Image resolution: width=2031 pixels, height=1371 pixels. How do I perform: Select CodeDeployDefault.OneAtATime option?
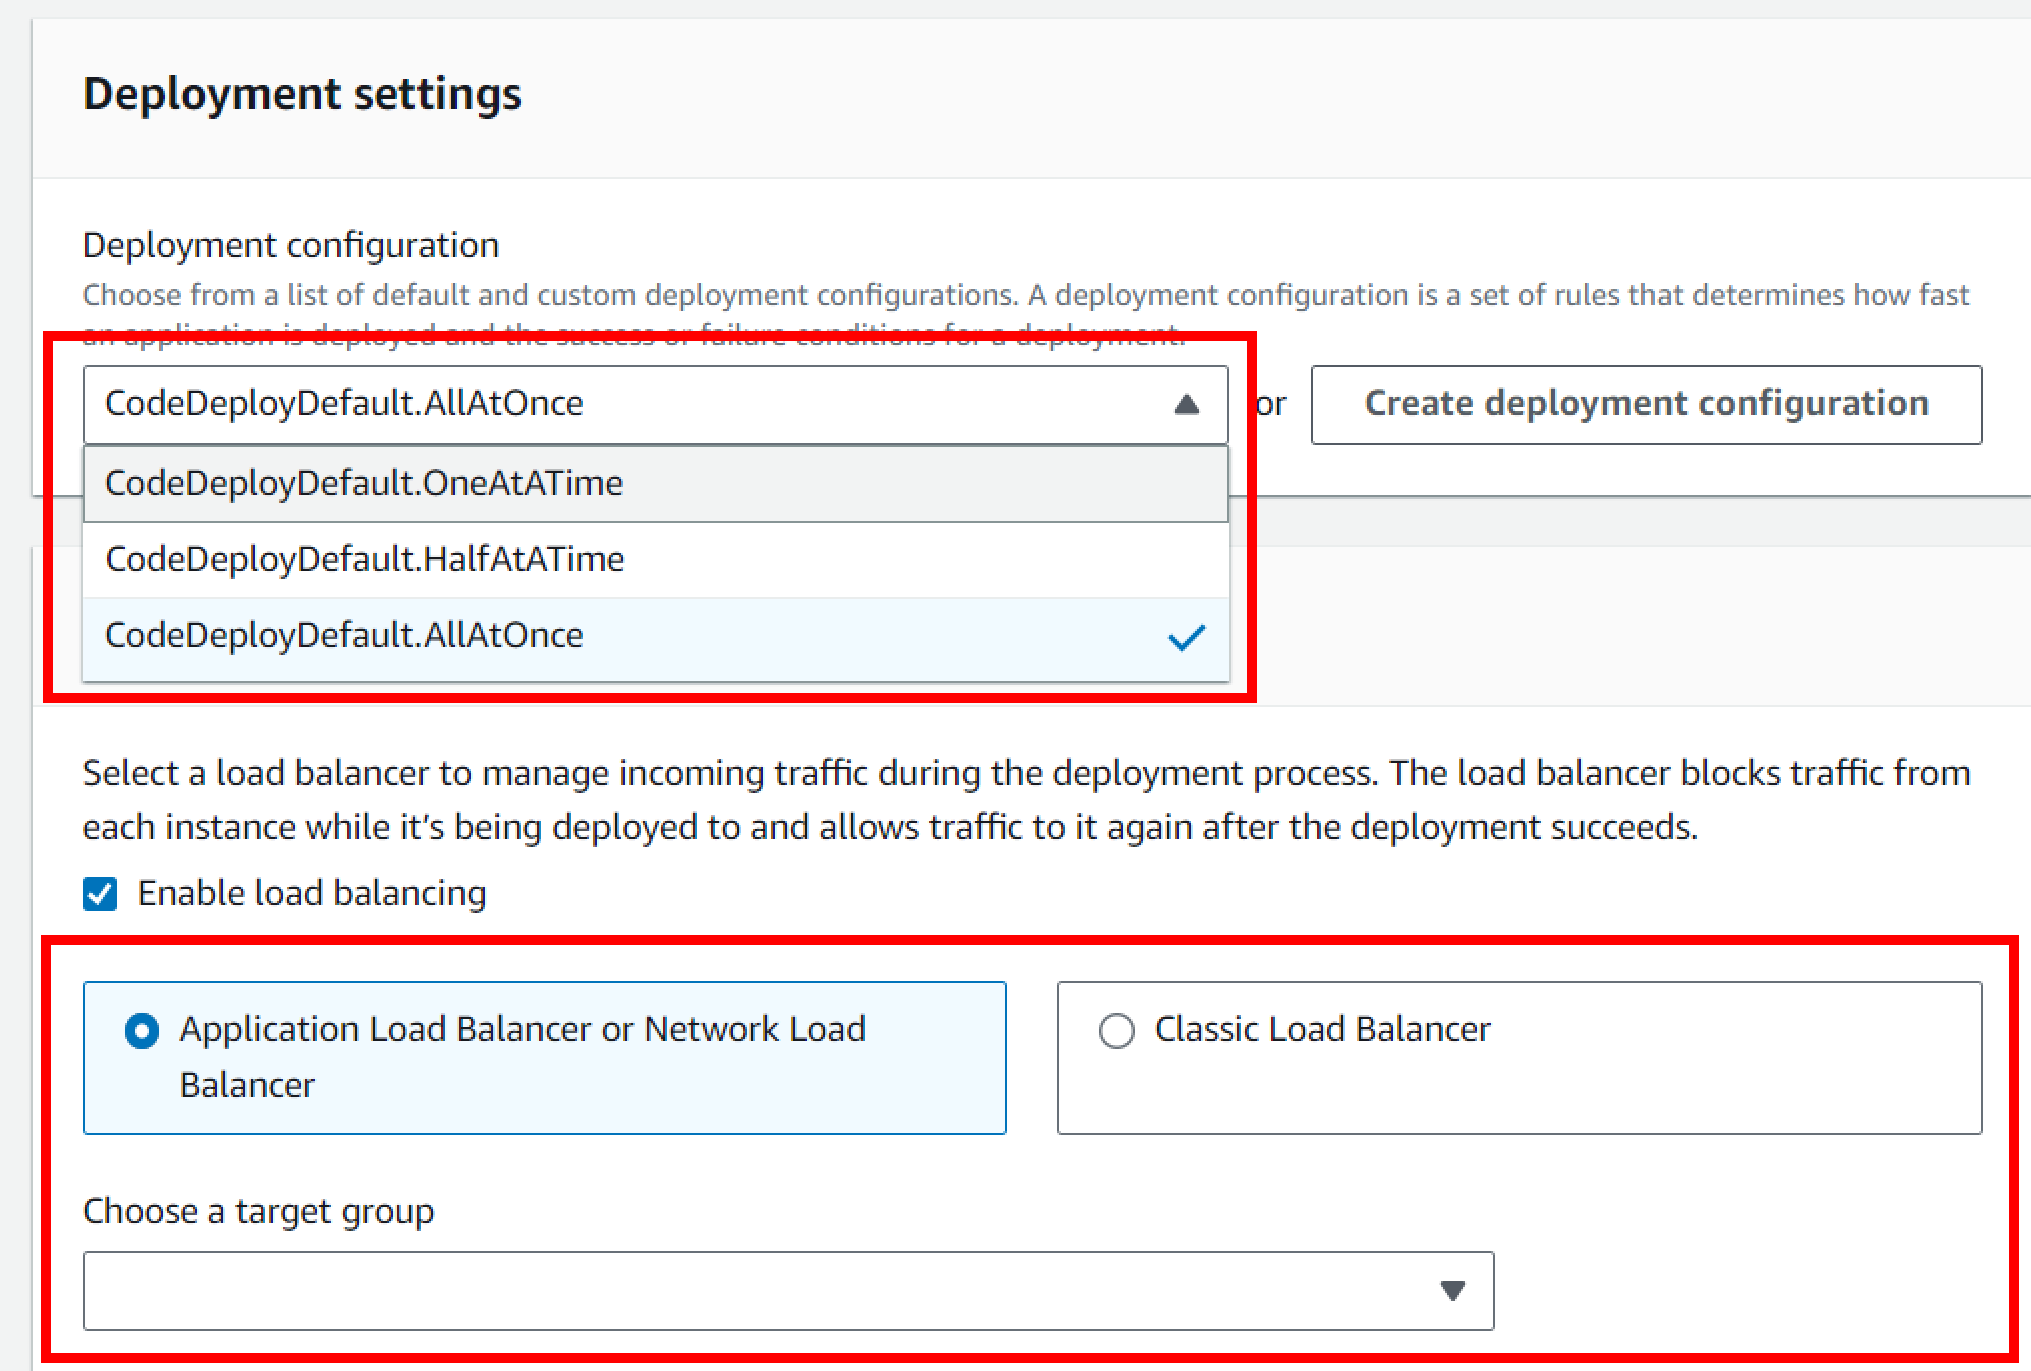tap(656, 484)
